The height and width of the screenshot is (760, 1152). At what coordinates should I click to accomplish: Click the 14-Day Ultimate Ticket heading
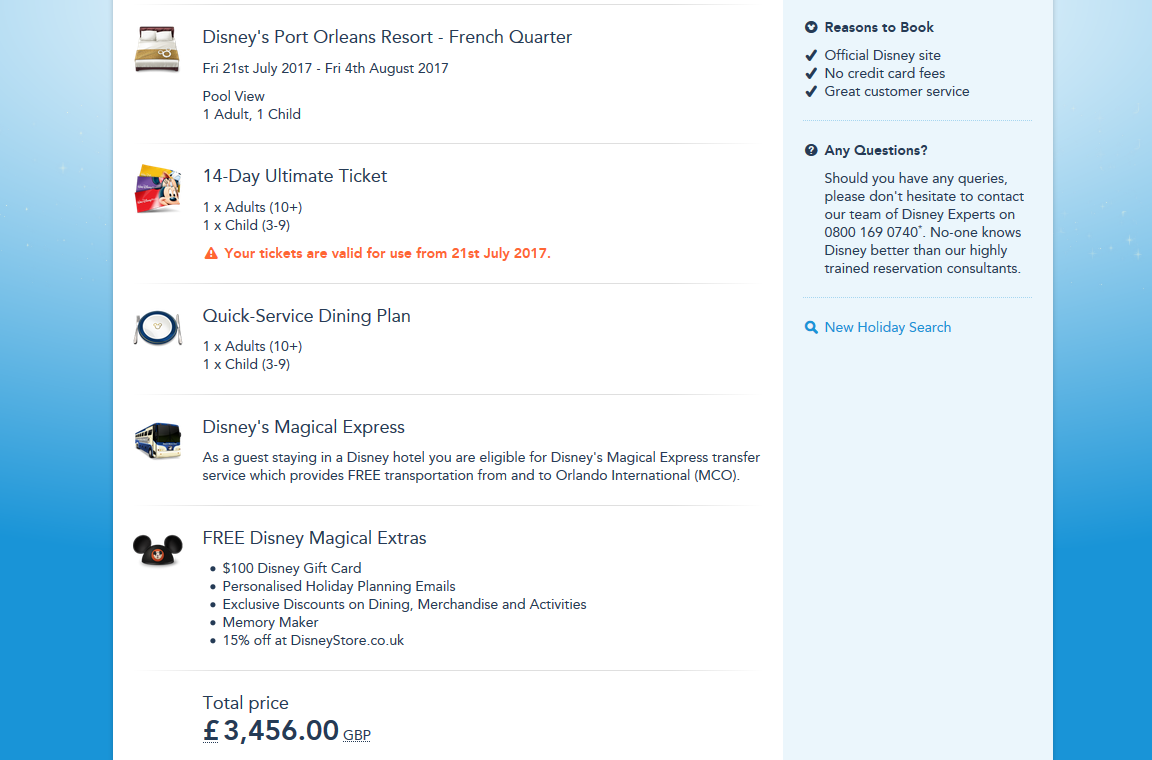coord(295,176)
